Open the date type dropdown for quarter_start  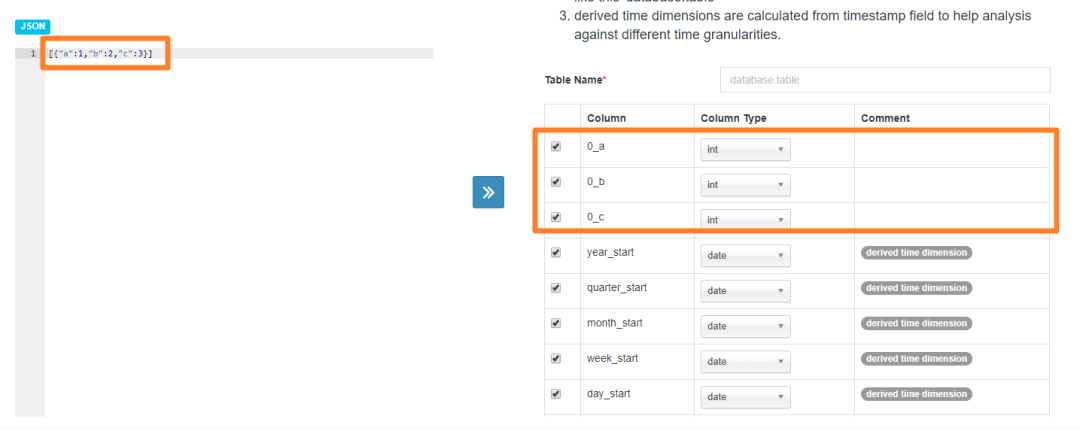(745, 291)
